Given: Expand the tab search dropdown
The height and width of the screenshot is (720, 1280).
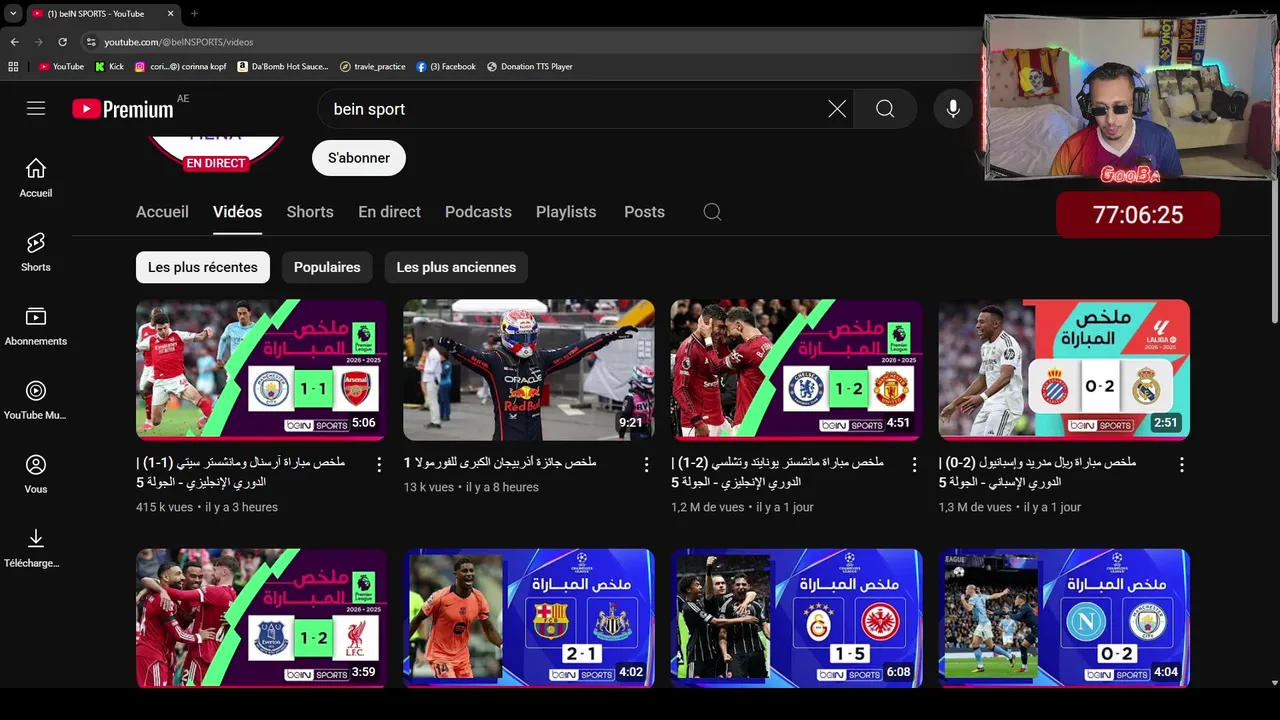Looking at the screenshot, I should 13,13.
